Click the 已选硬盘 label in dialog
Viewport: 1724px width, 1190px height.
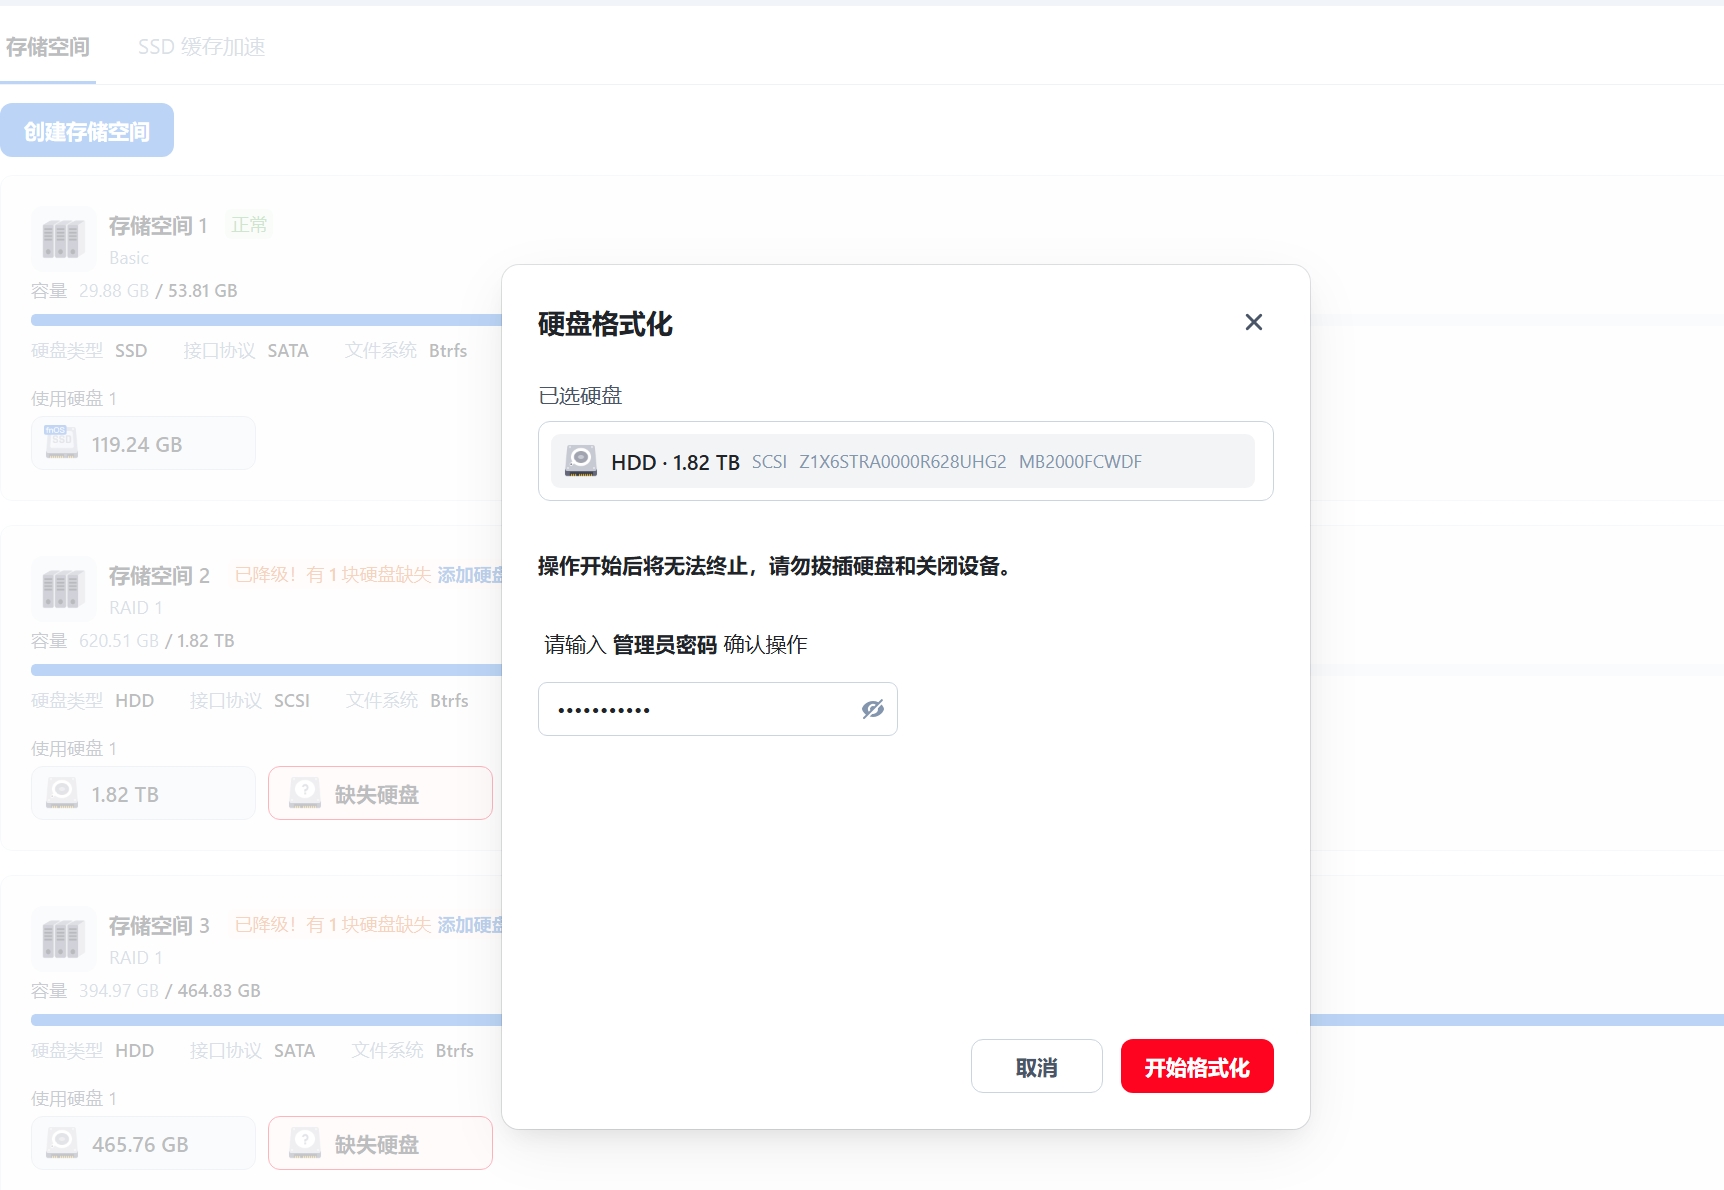(x=580, y=396)
